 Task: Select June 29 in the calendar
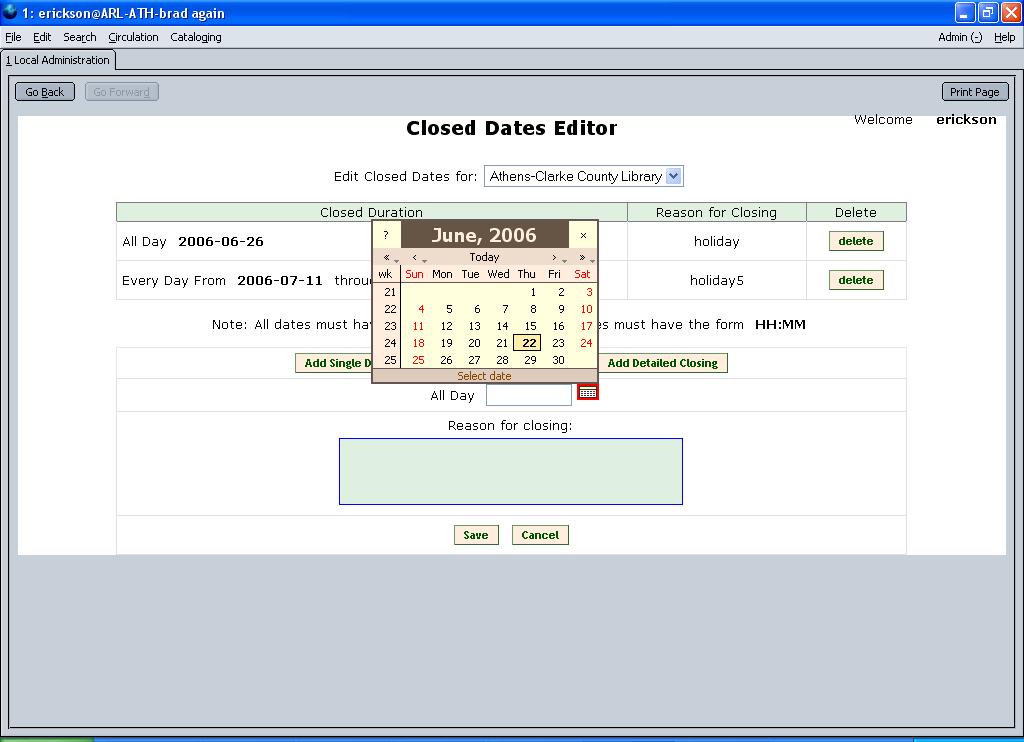[x=530, y=360]
